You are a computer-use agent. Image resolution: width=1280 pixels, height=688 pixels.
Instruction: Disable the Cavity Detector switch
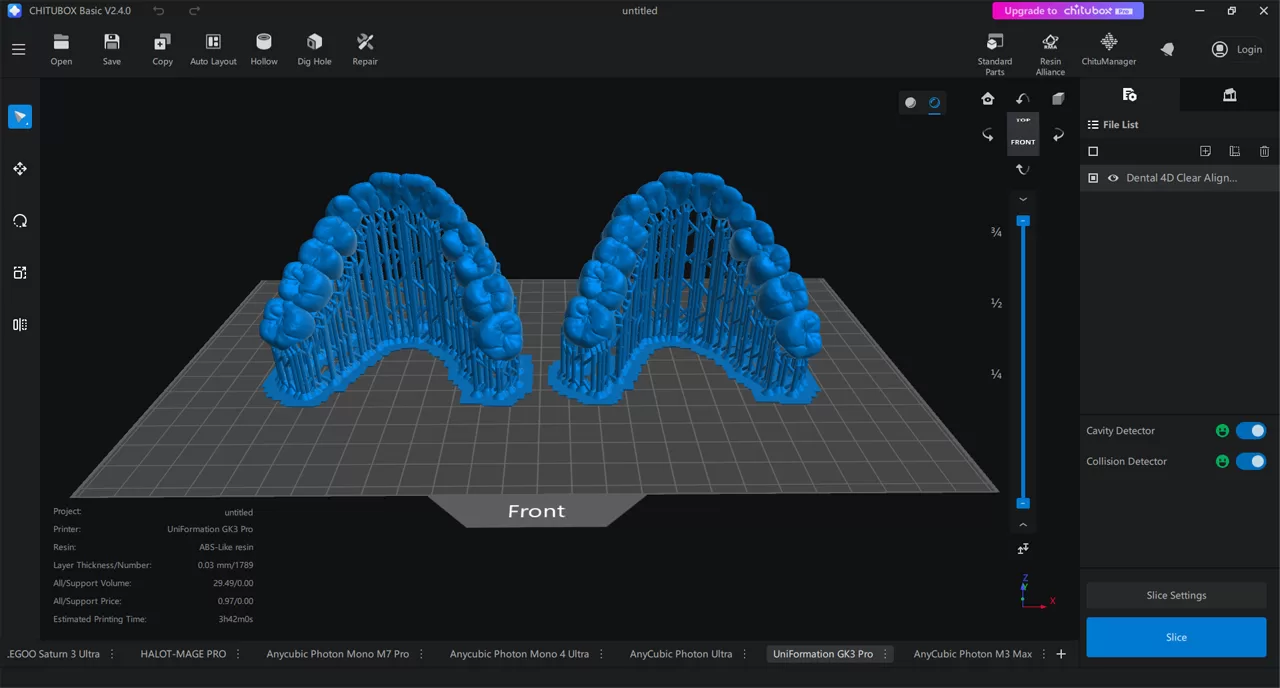coord(1251,430)
